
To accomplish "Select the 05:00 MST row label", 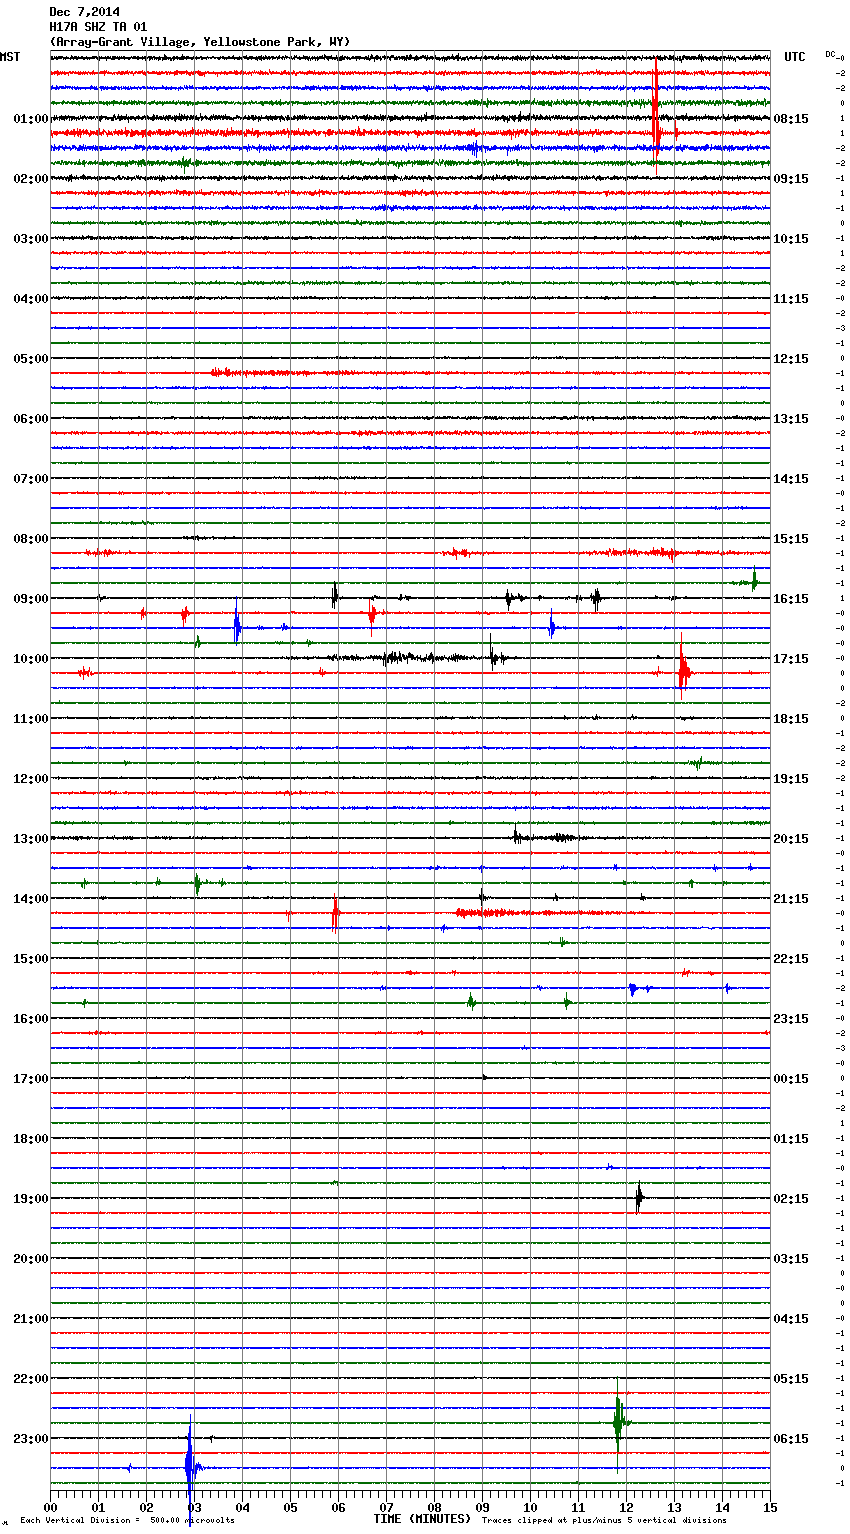I will [31, 359].
